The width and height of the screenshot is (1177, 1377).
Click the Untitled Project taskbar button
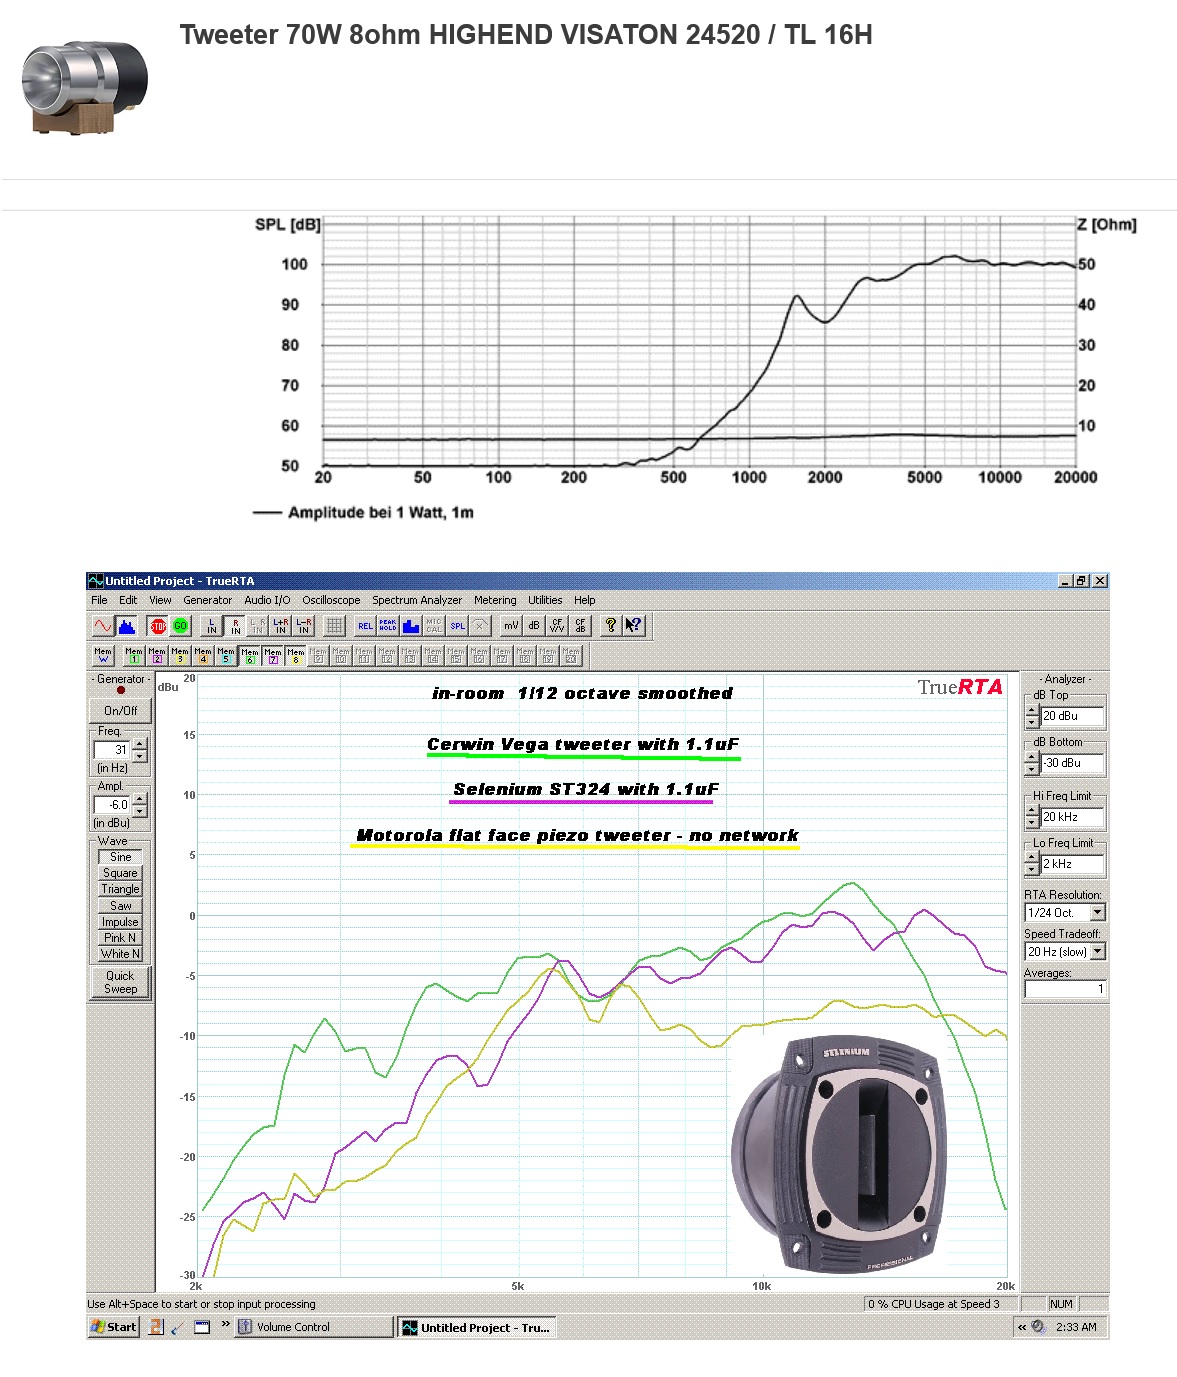click(x=477, y=1327)
